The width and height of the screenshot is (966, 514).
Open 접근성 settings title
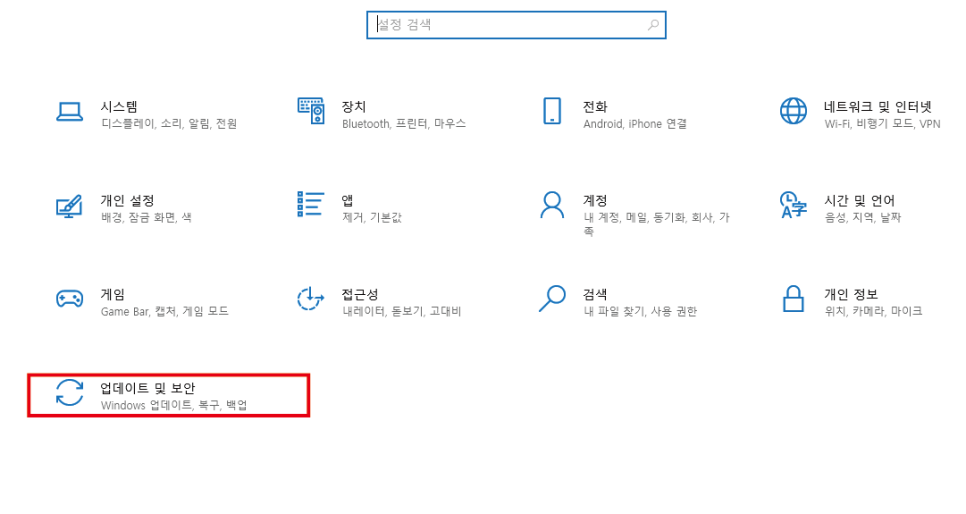click(360, 294)
